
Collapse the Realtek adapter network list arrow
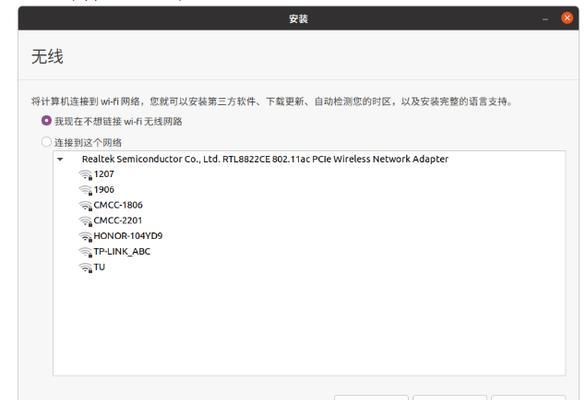(x=60, y=160)
